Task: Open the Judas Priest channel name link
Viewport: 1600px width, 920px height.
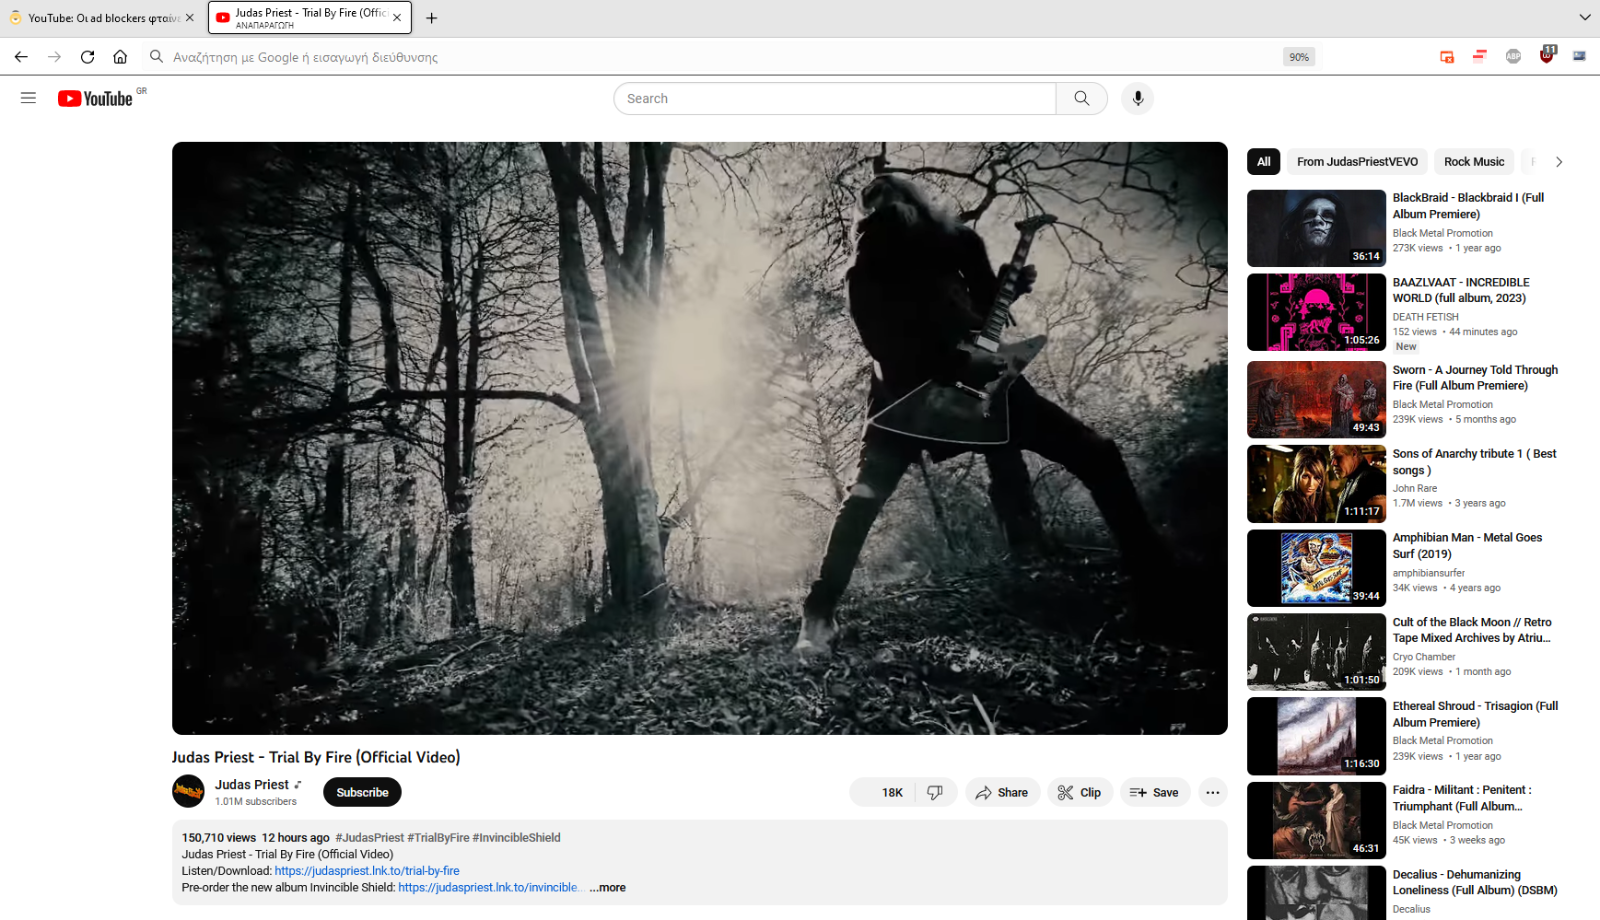Action: 252,785
